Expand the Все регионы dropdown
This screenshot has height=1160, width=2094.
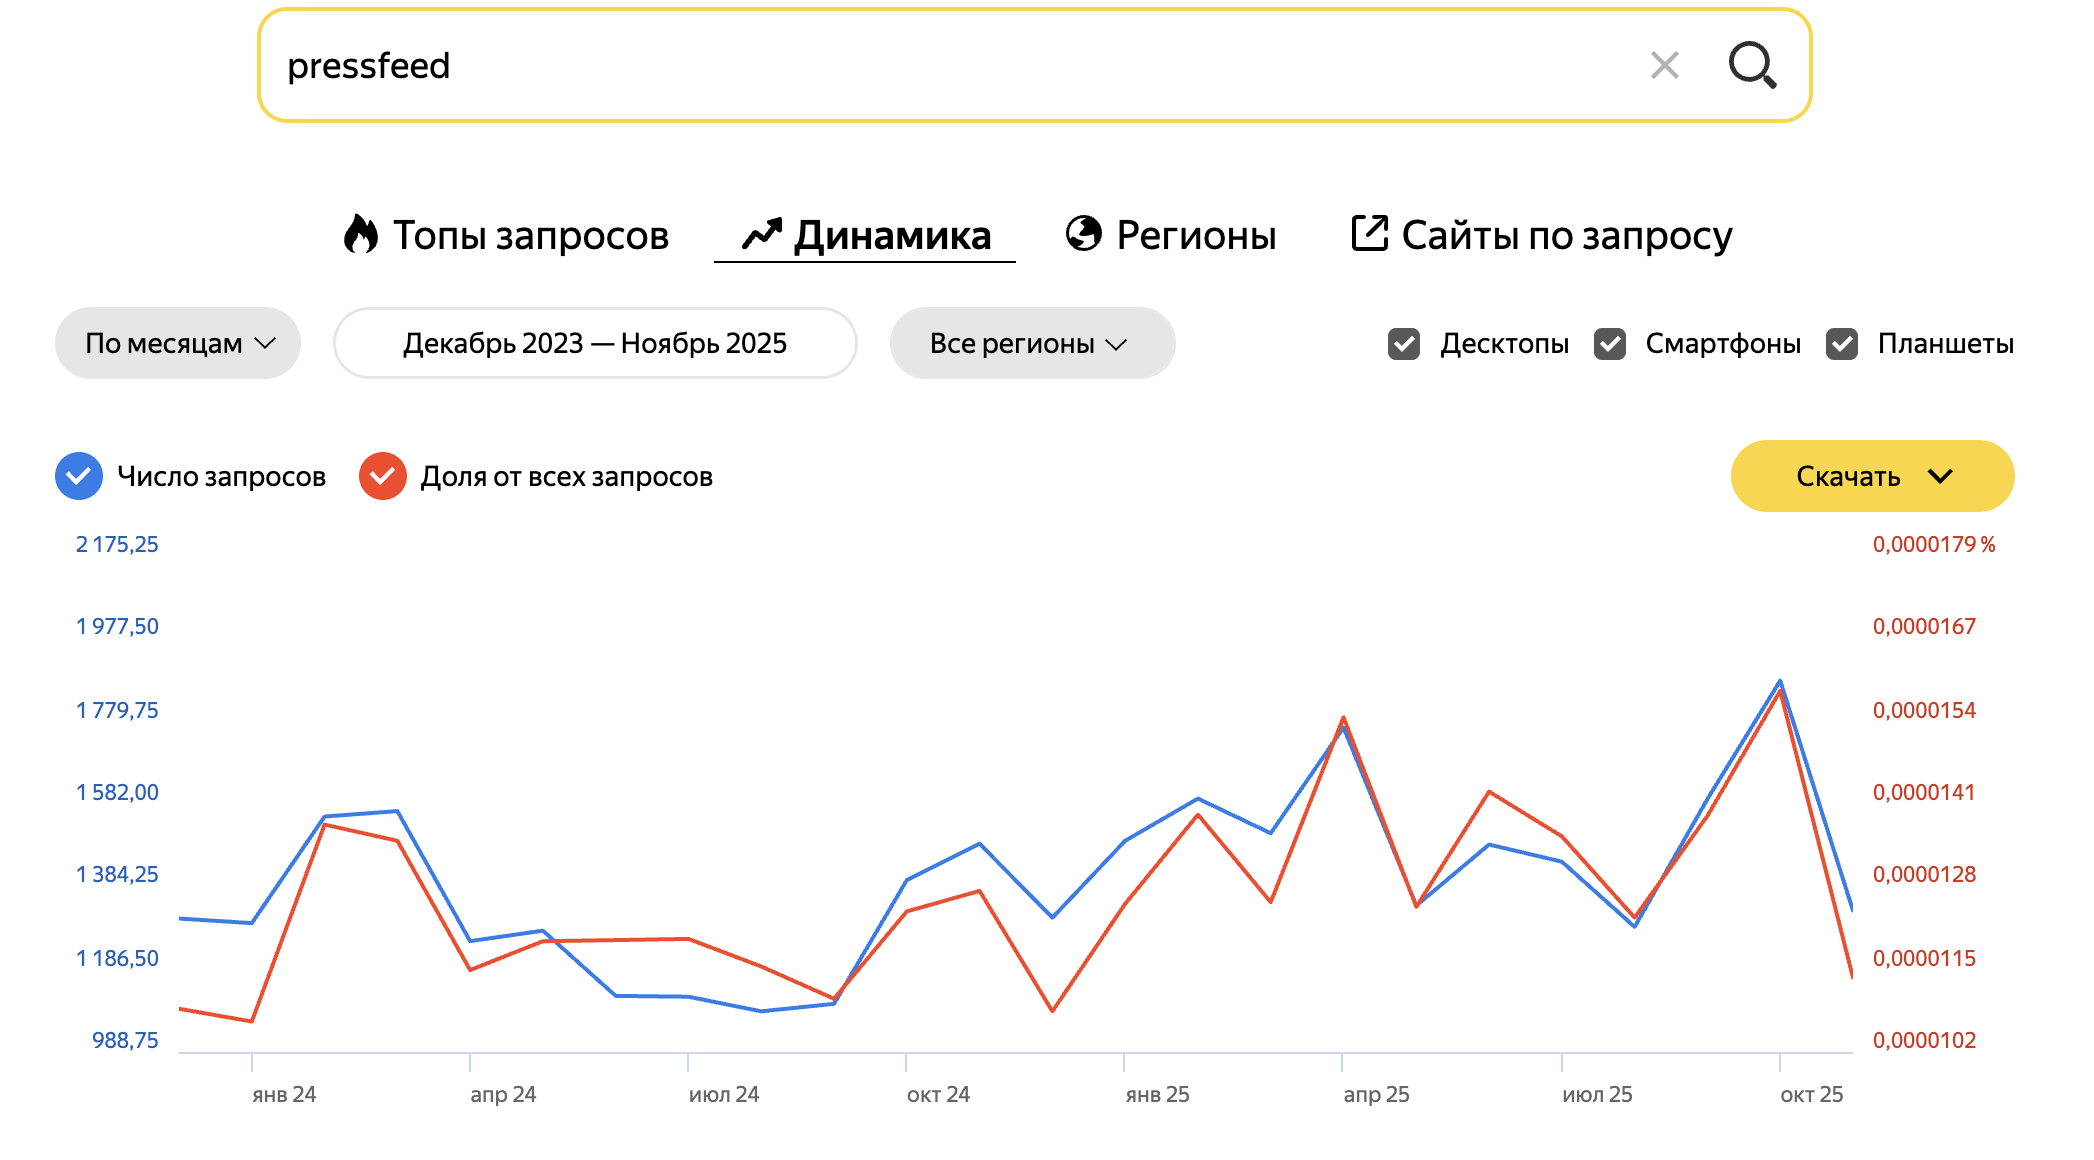(1031, 343)
